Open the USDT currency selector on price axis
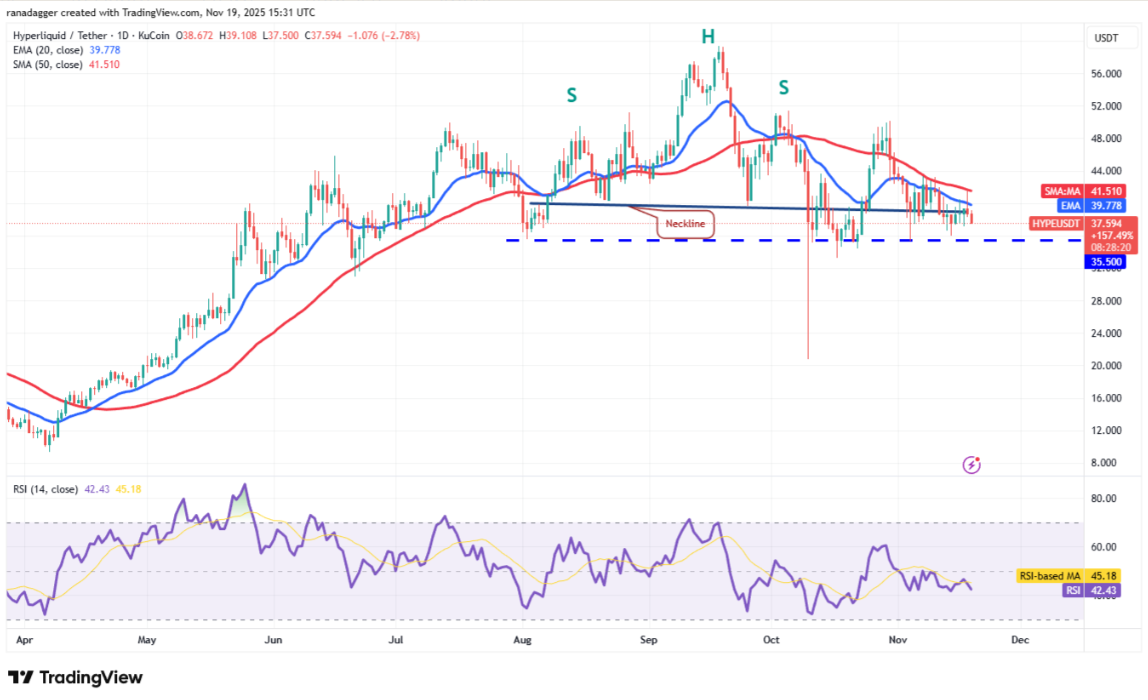 [x=1106, y=37]
